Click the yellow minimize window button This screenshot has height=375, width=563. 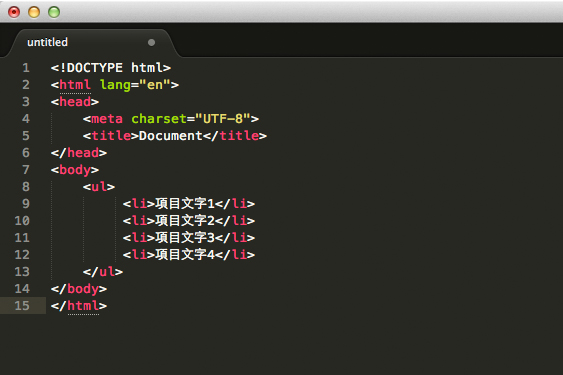coord(34,12)
